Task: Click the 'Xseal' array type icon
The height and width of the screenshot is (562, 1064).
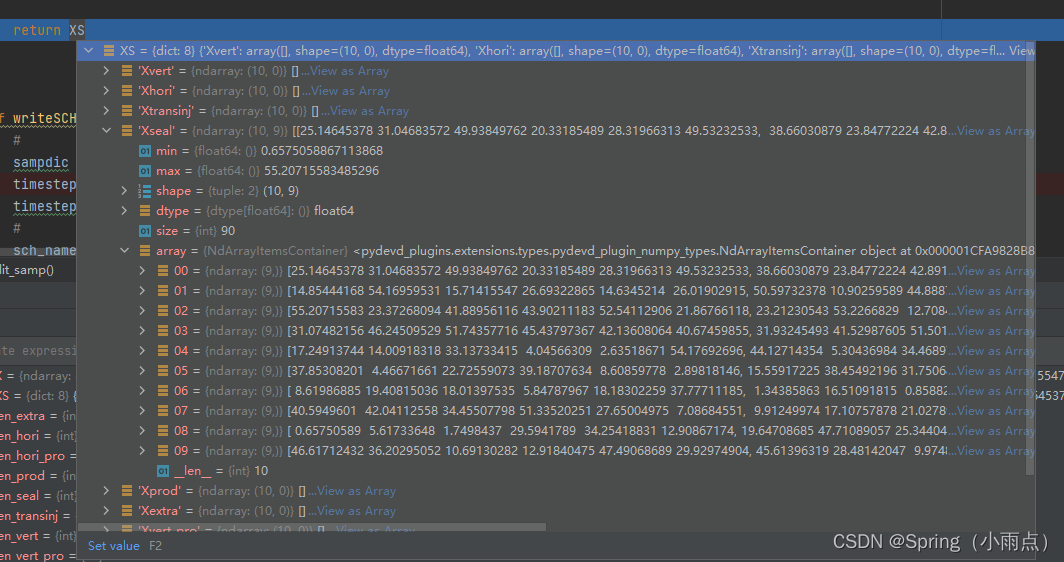Action: click(x=127, y=130)
